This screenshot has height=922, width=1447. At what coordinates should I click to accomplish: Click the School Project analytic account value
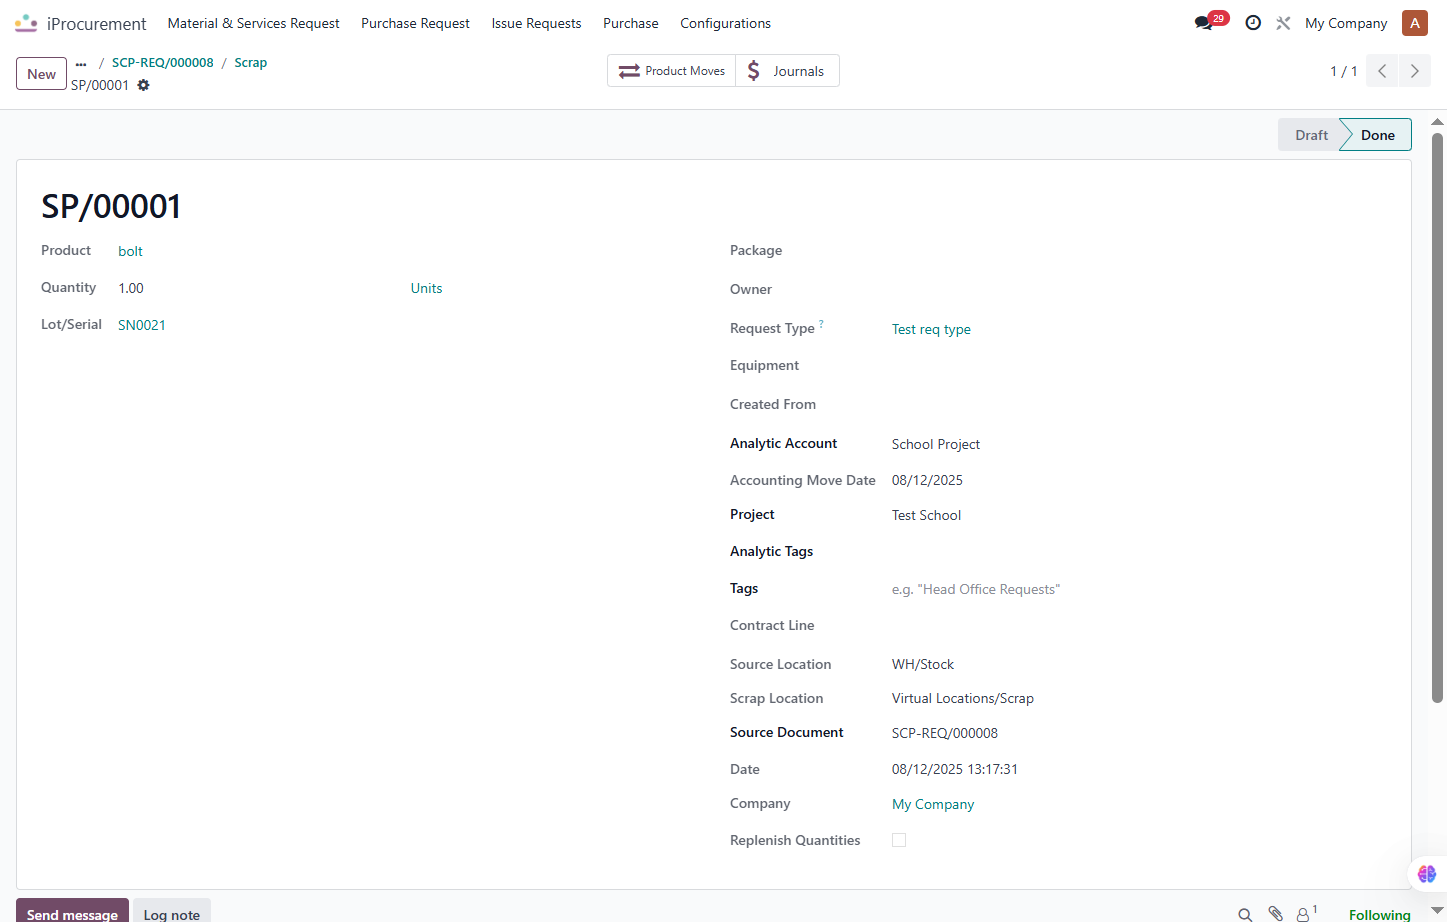click(936, 444)
